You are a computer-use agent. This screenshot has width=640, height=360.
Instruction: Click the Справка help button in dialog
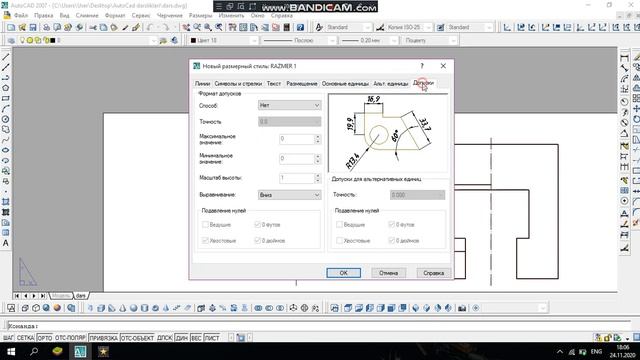[x=433, y=273]
